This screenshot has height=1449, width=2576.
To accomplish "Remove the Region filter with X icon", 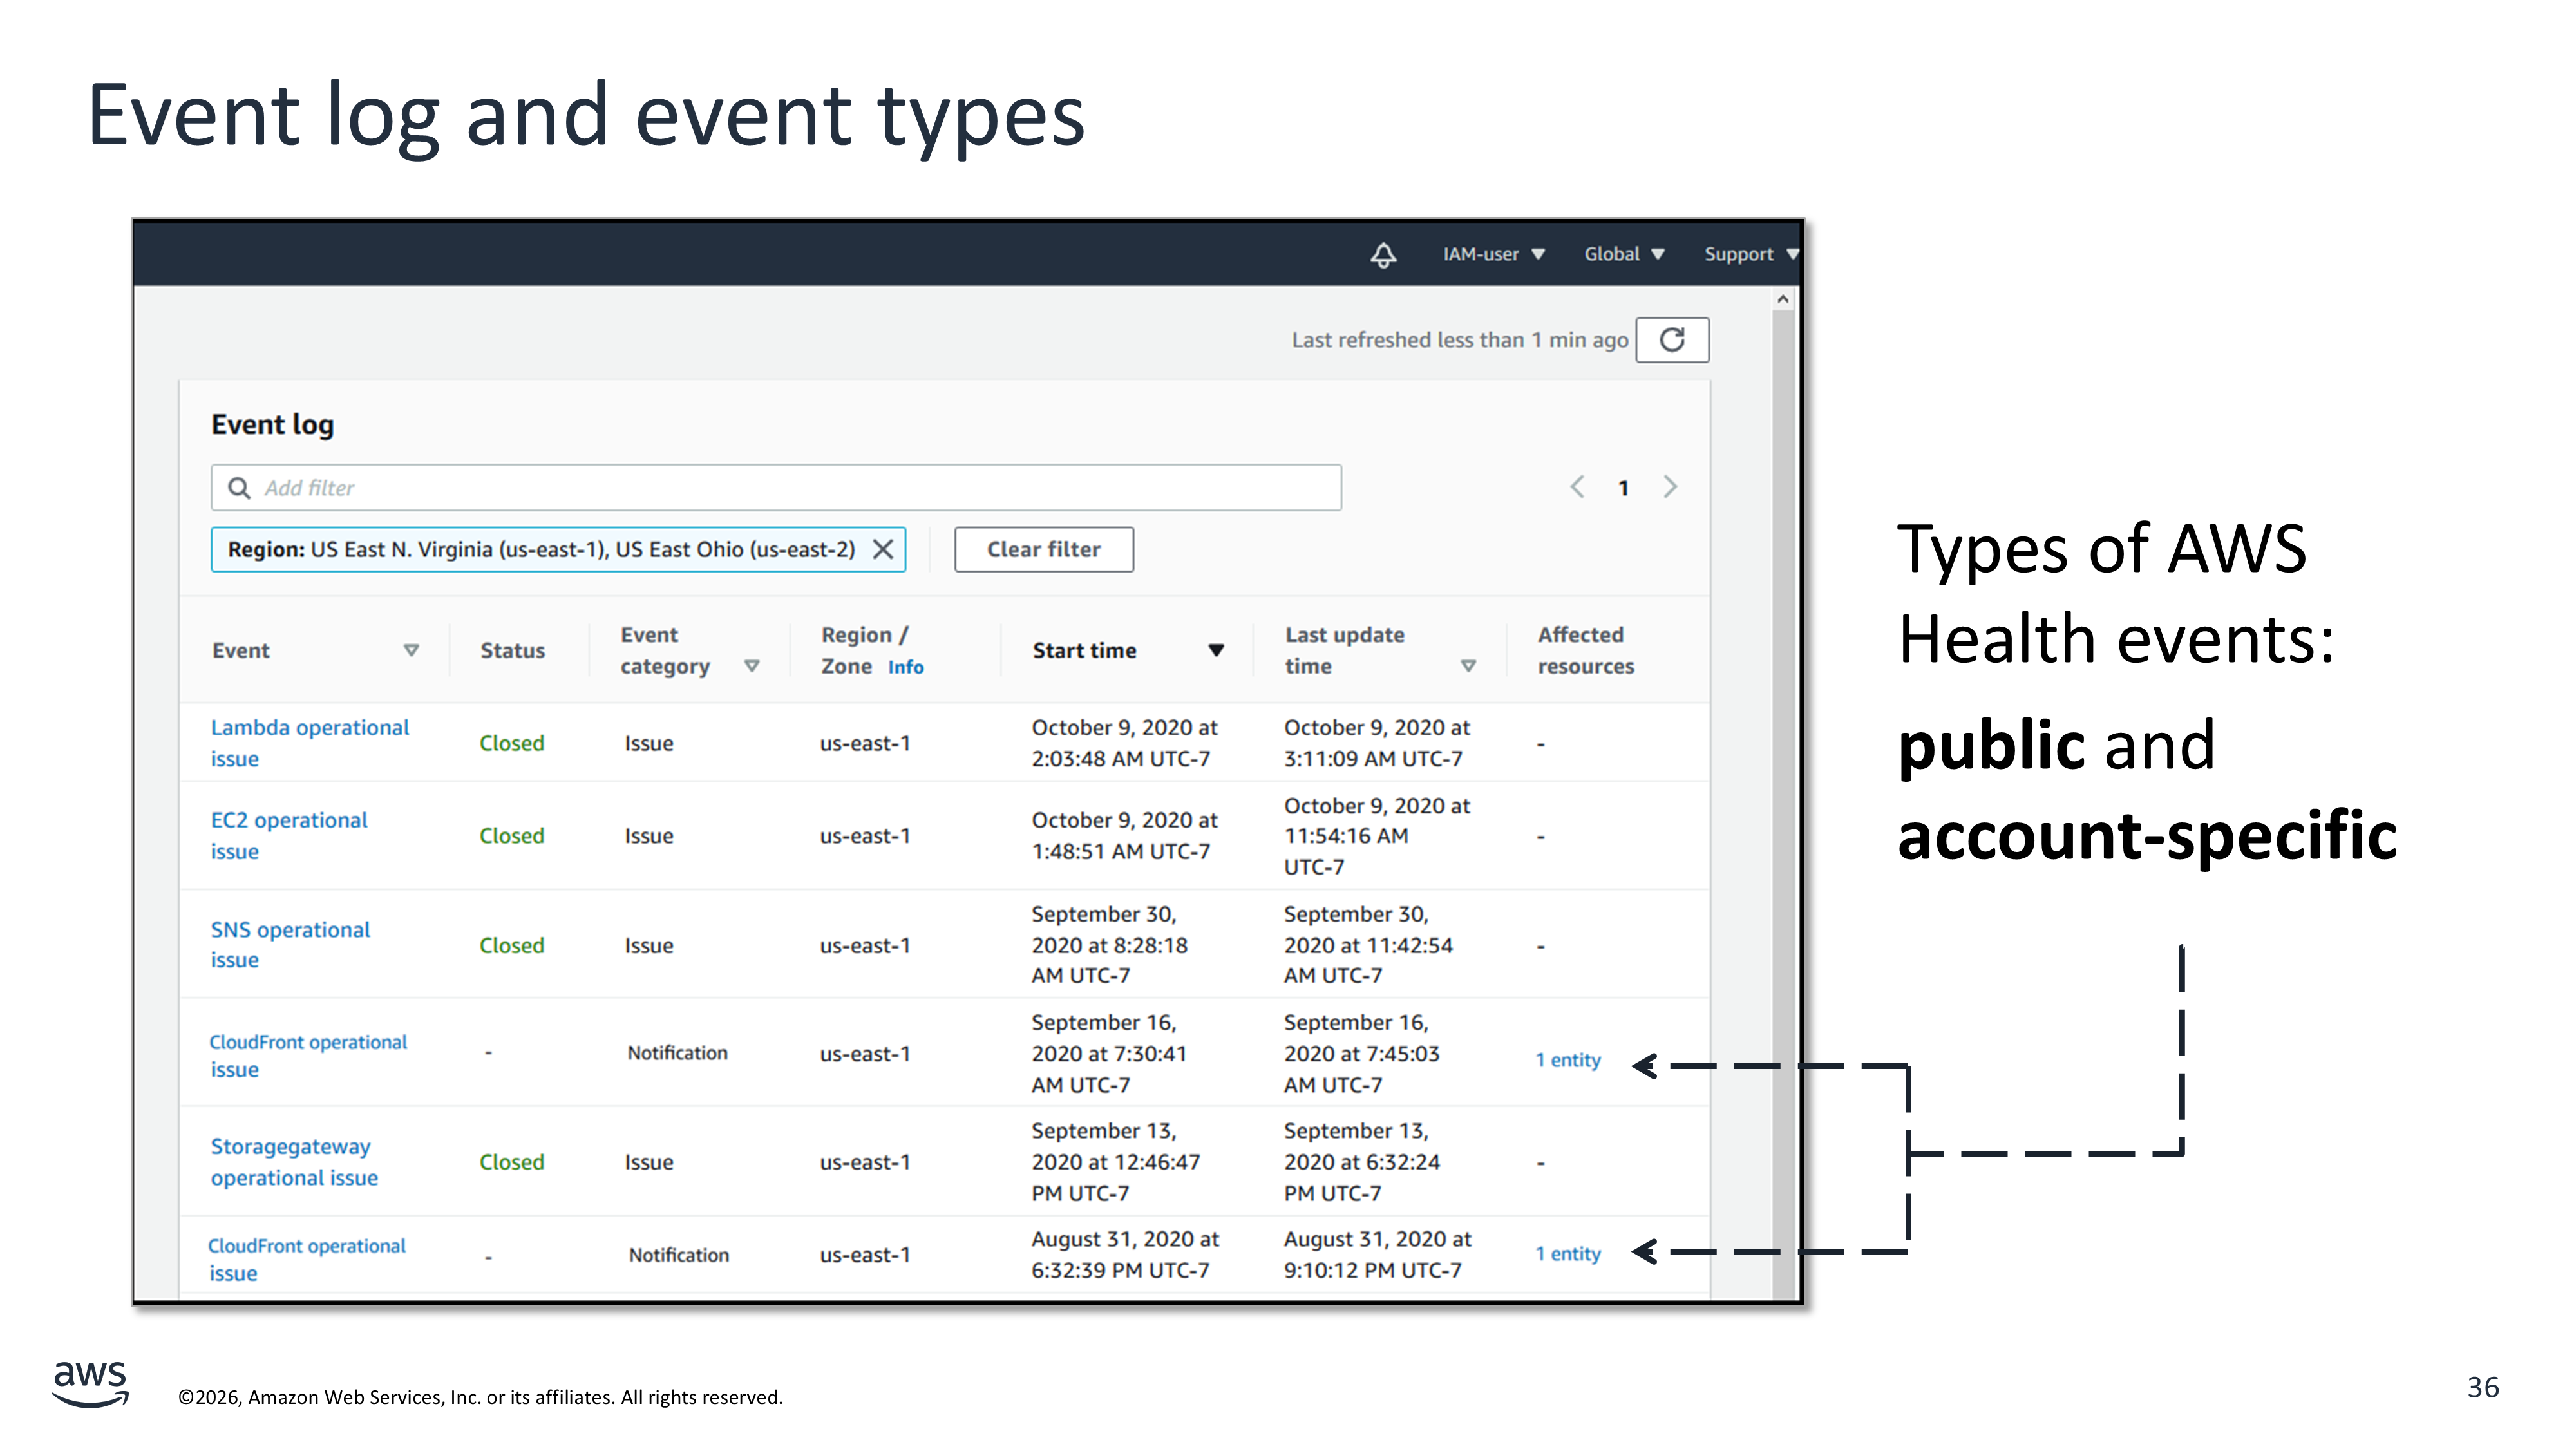I will pyautogui.click(x=883, y=549).
